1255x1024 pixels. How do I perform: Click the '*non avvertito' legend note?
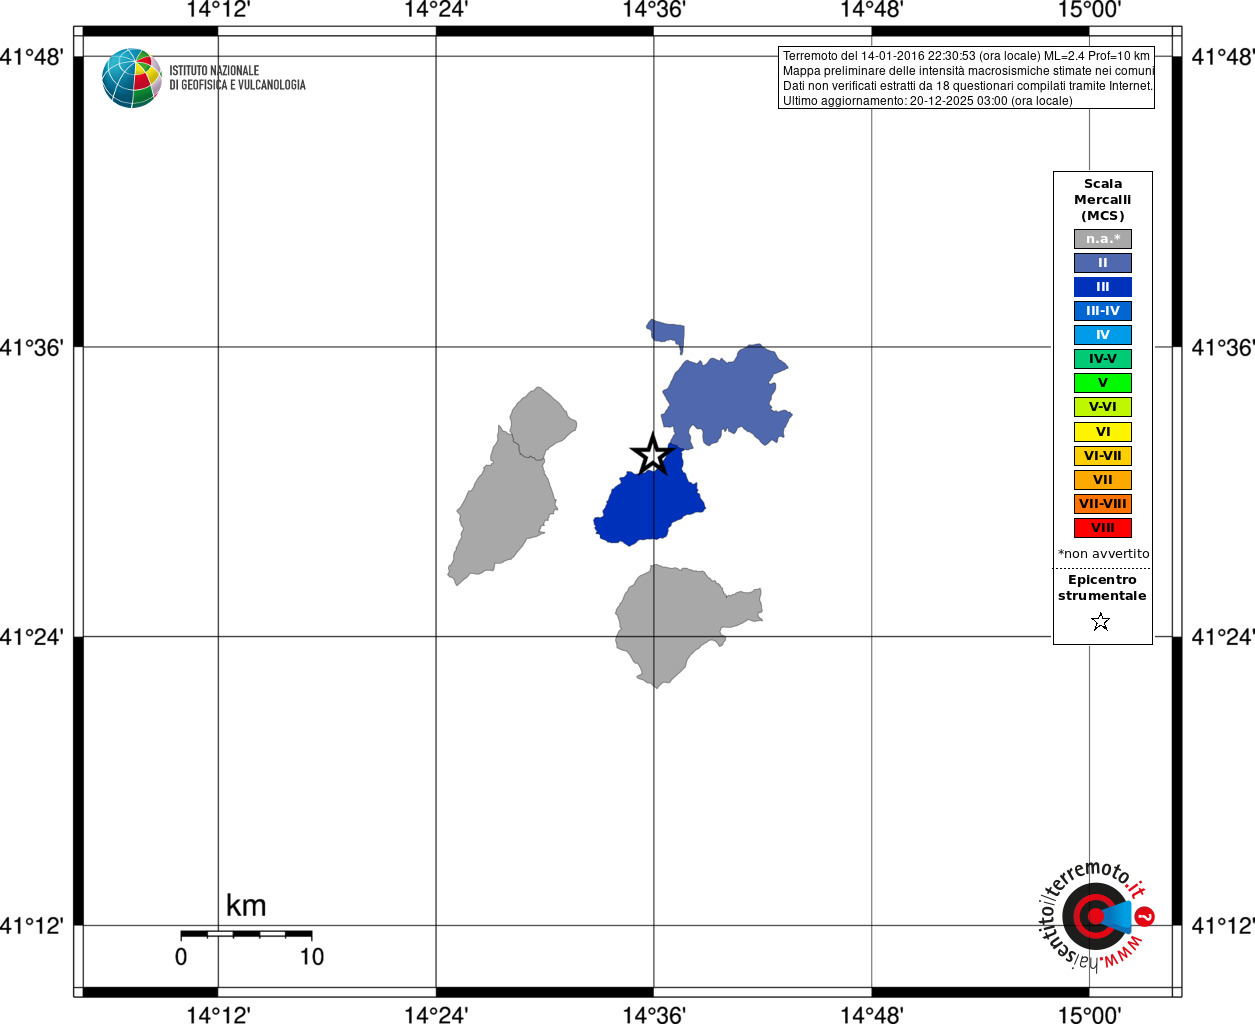coord(1104,554)
